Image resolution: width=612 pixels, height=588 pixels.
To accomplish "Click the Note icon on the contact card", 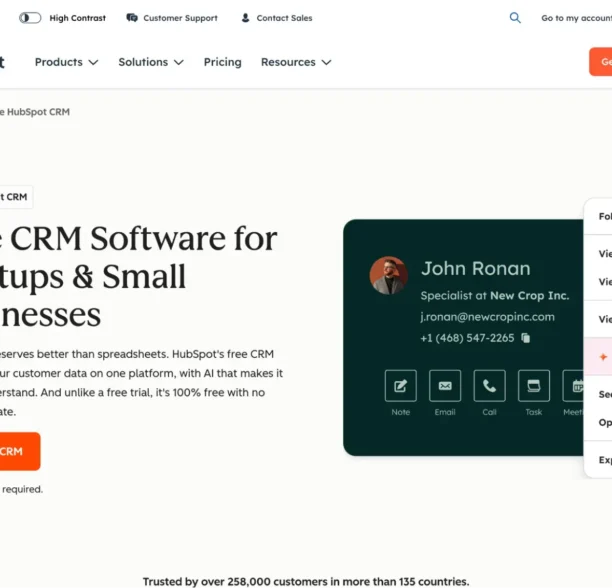I will point(400,386).
